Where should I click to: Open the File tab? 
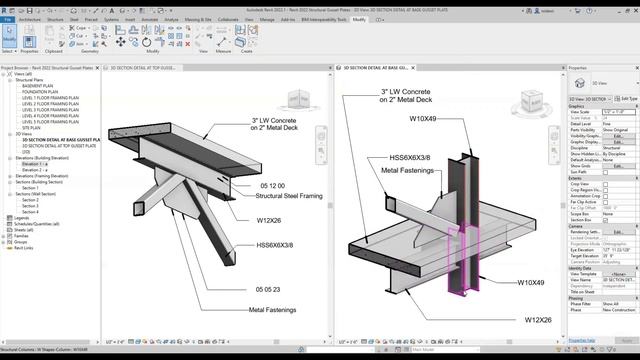8,20
